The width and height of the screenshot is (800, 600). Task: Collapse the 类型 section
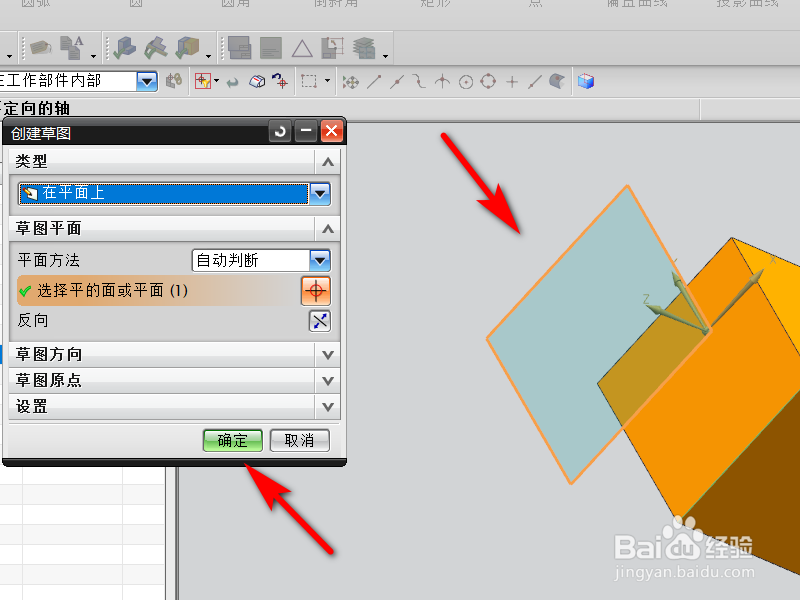[328, 162]
